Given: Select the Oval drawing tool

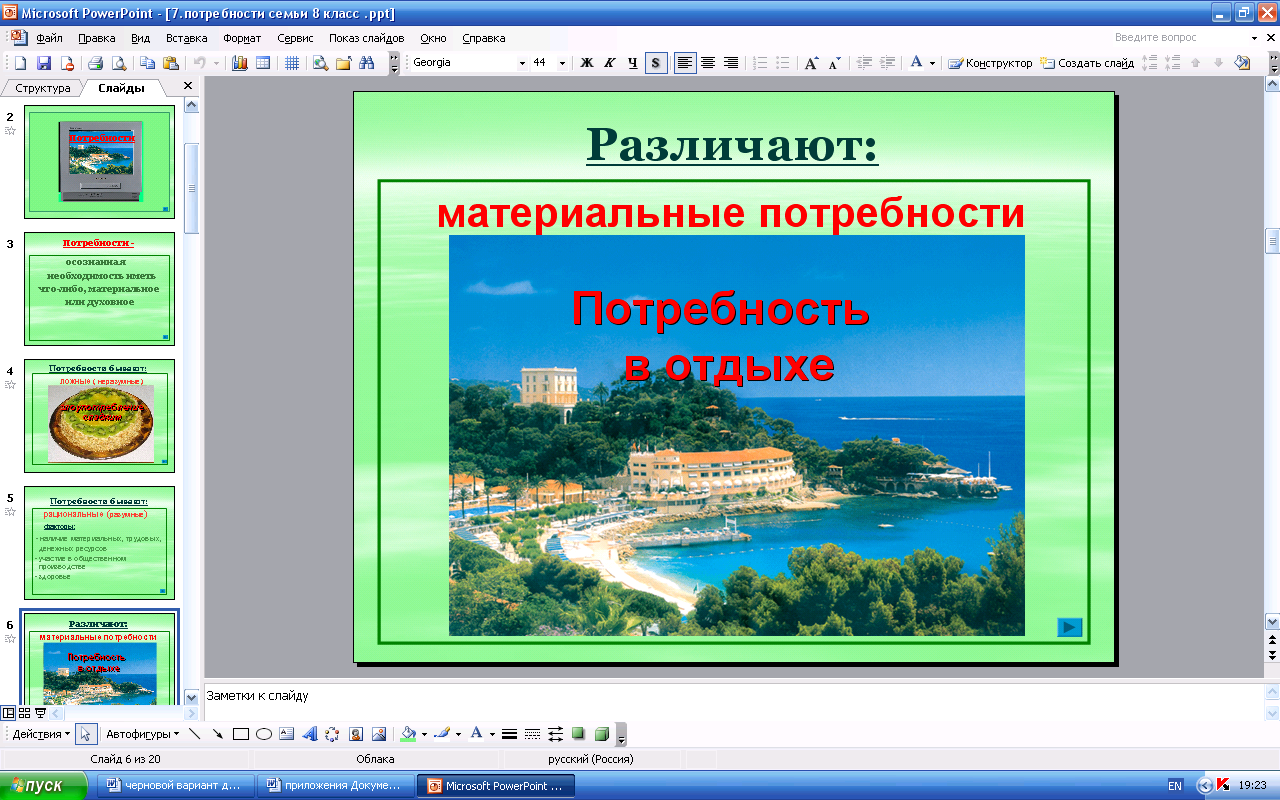Looking at the screenshot, I should (x=264, y=734).
